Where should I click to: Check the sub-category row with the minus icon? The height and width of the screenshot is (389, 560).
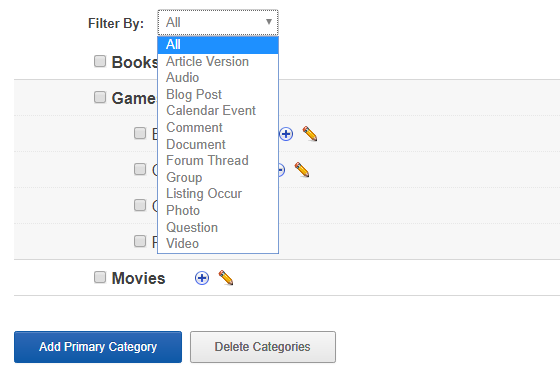[140, 169]
